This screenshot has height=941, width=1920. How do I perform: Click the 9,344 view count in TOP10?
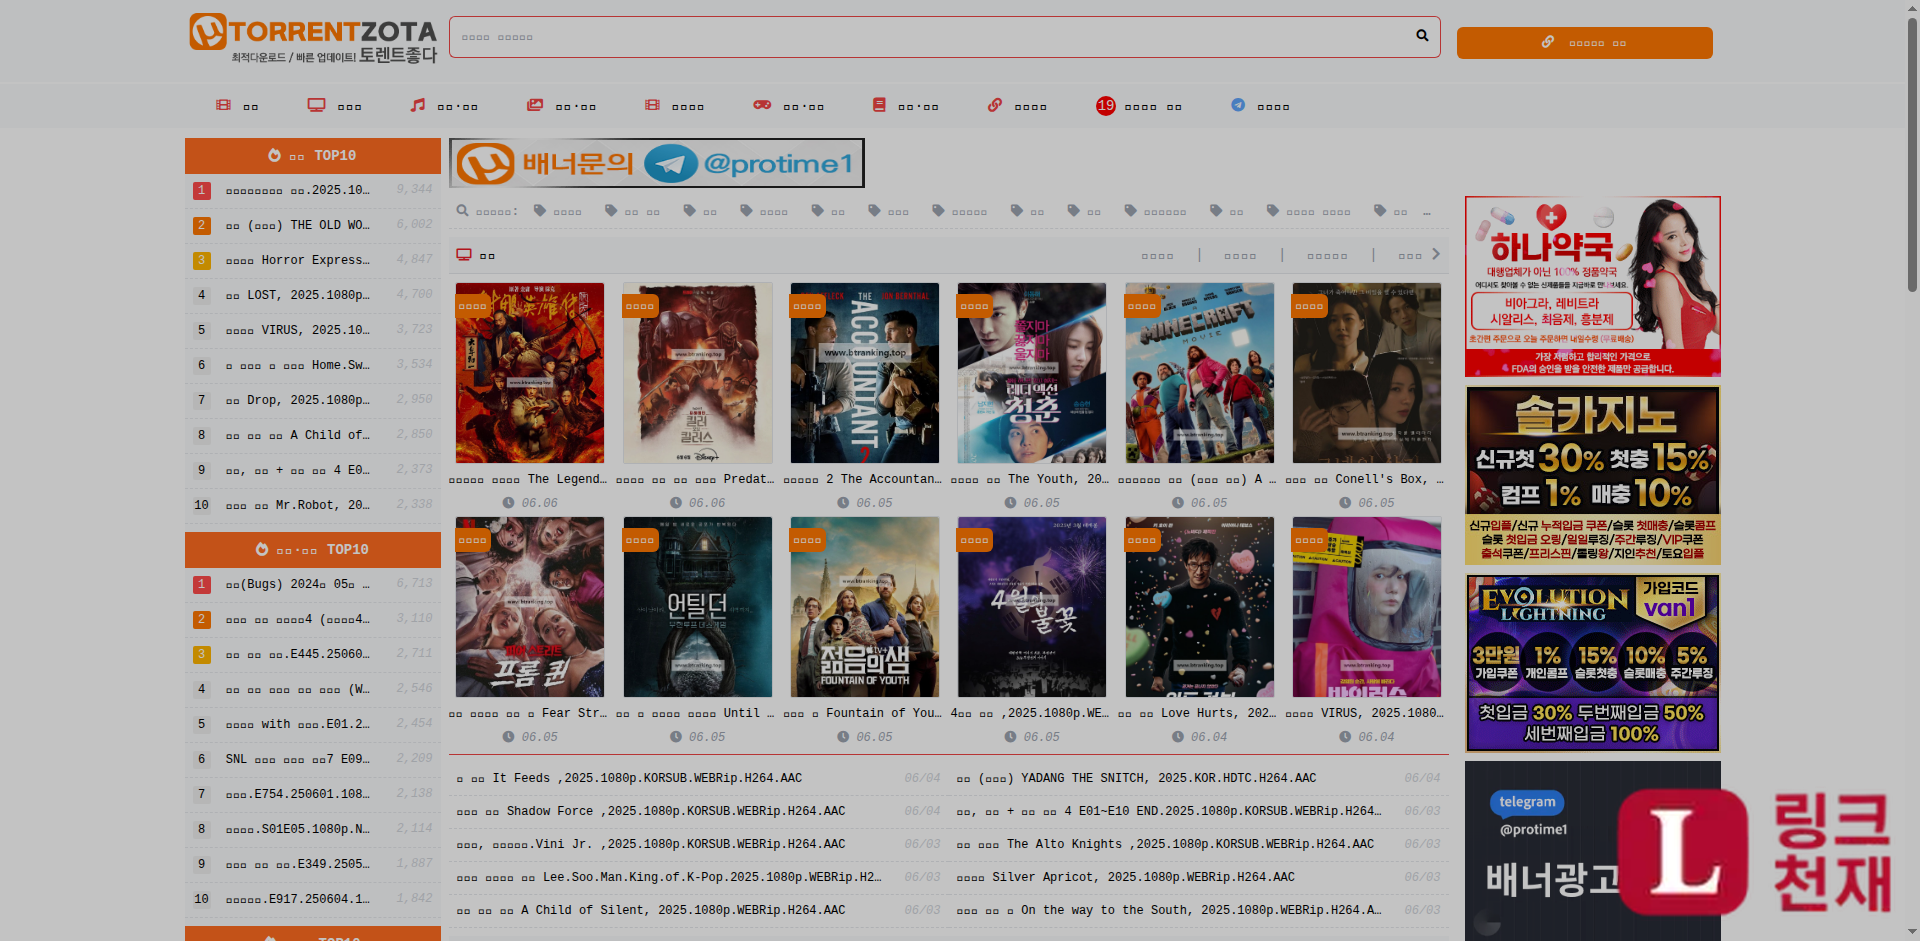coord(414,189)
